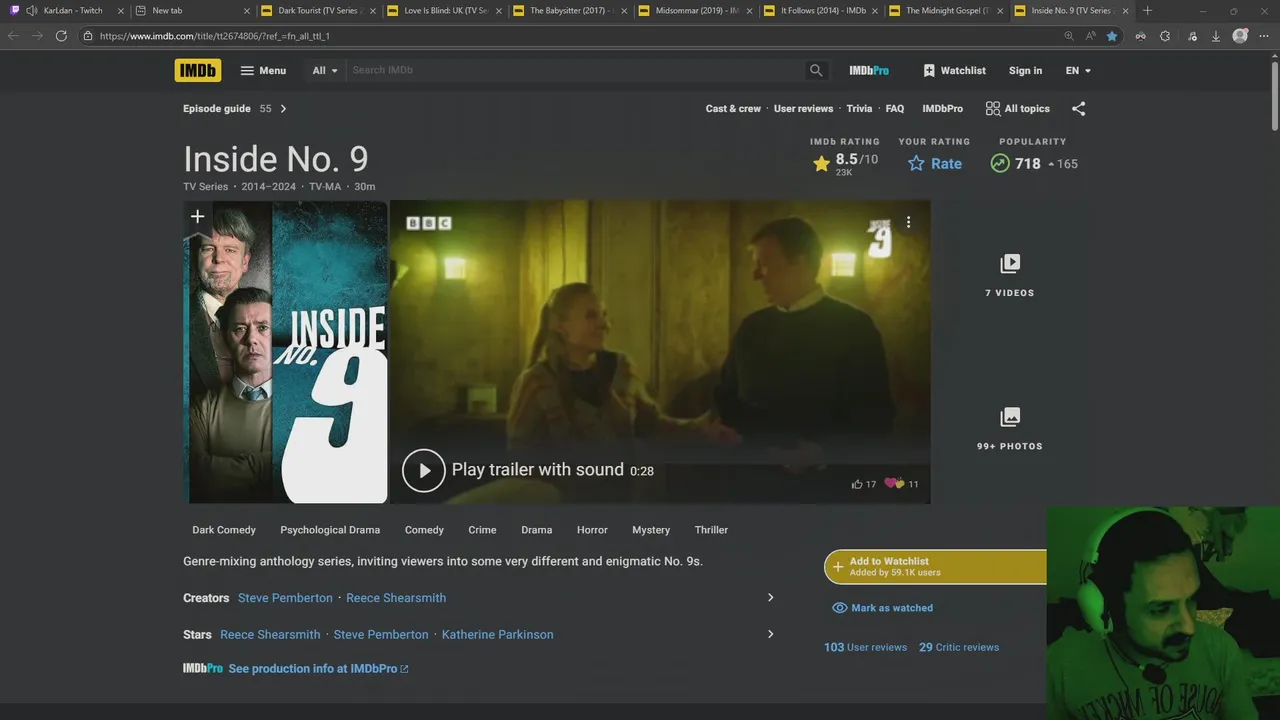Click the address bar URL
The width and height of the screenshot is (1280, 720).
(x=214, y=36)
